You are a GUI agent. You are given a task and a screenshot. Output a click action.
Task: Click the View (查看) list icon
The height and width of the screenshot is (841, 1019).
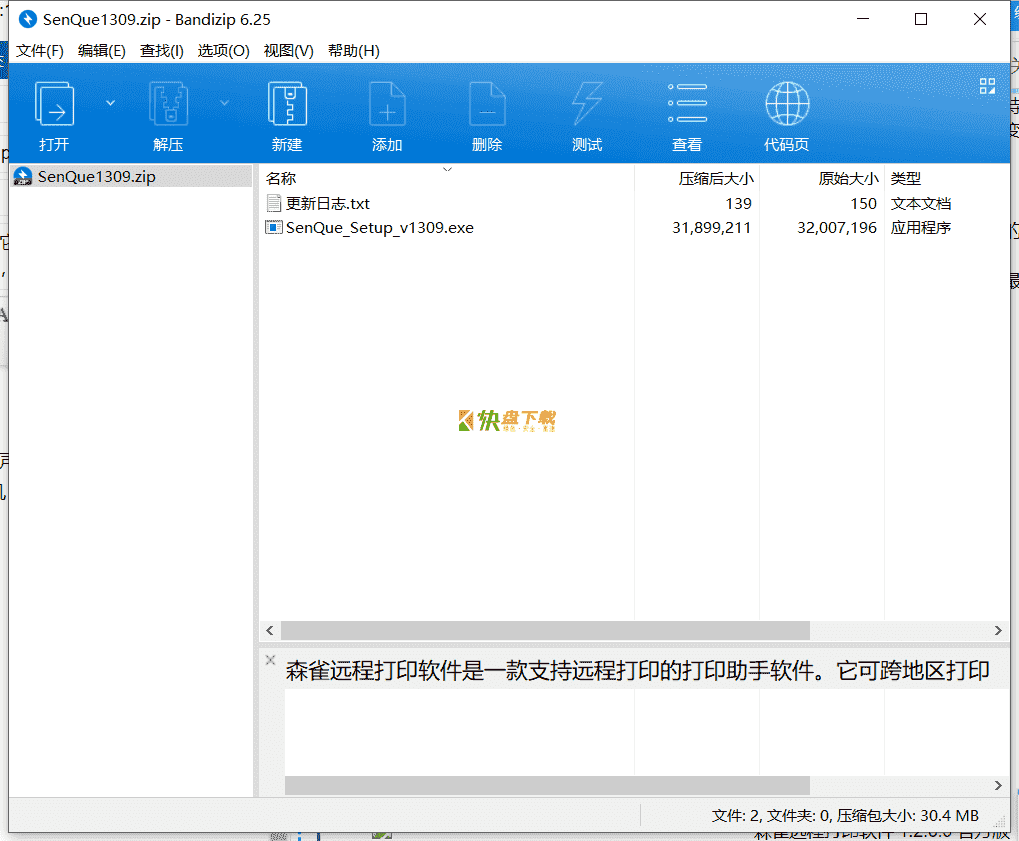pyautogui.click(x=687, y=103)
